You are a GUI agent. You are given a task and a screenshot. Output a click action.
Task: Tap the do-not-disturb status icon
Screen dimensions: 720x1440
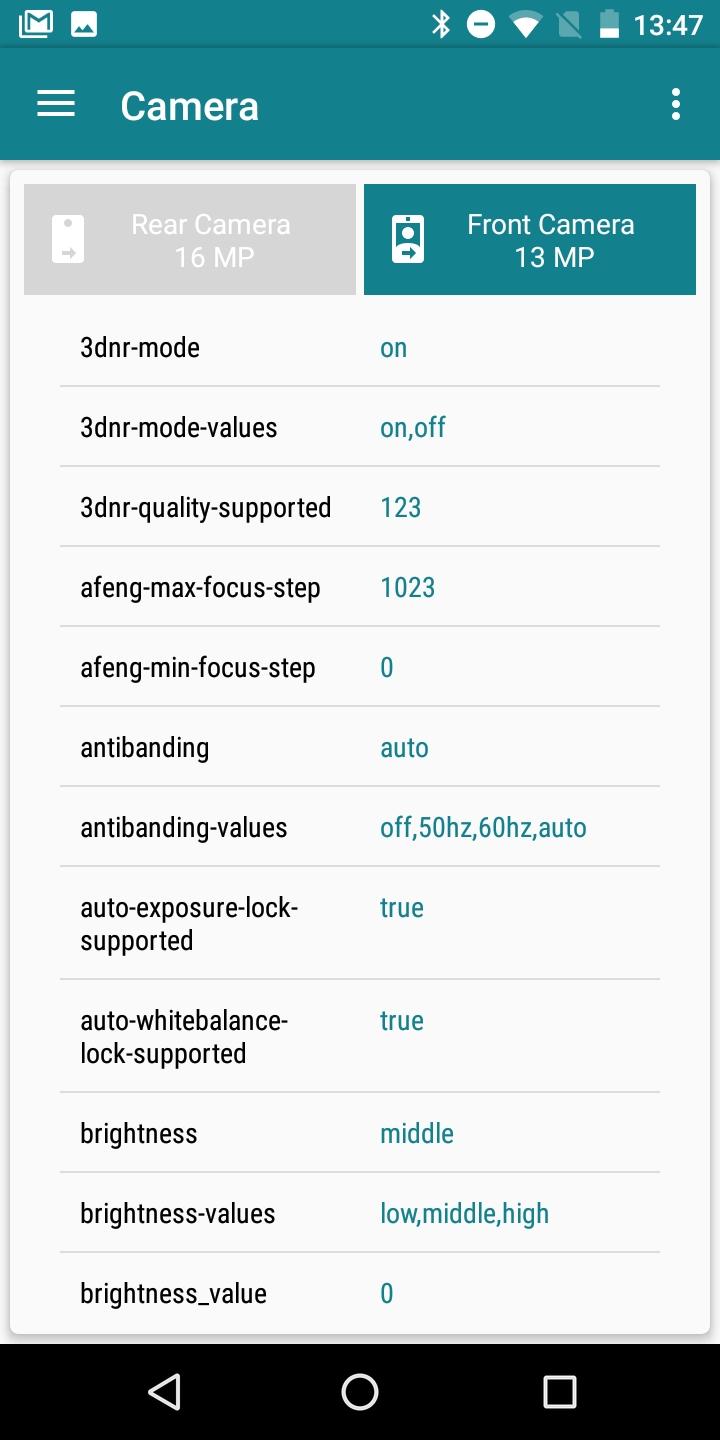pos(481,24)
